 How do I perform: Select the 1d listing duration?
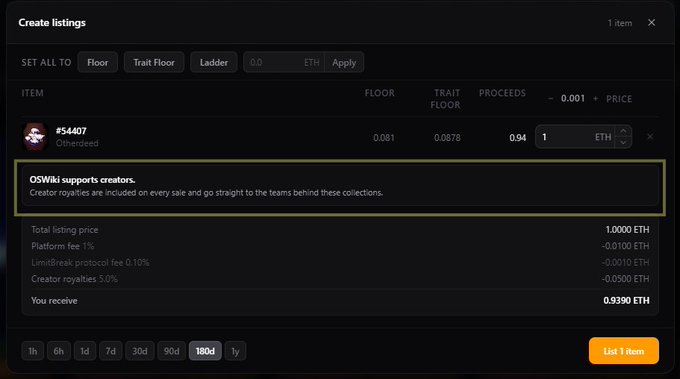tap(85, 351)
